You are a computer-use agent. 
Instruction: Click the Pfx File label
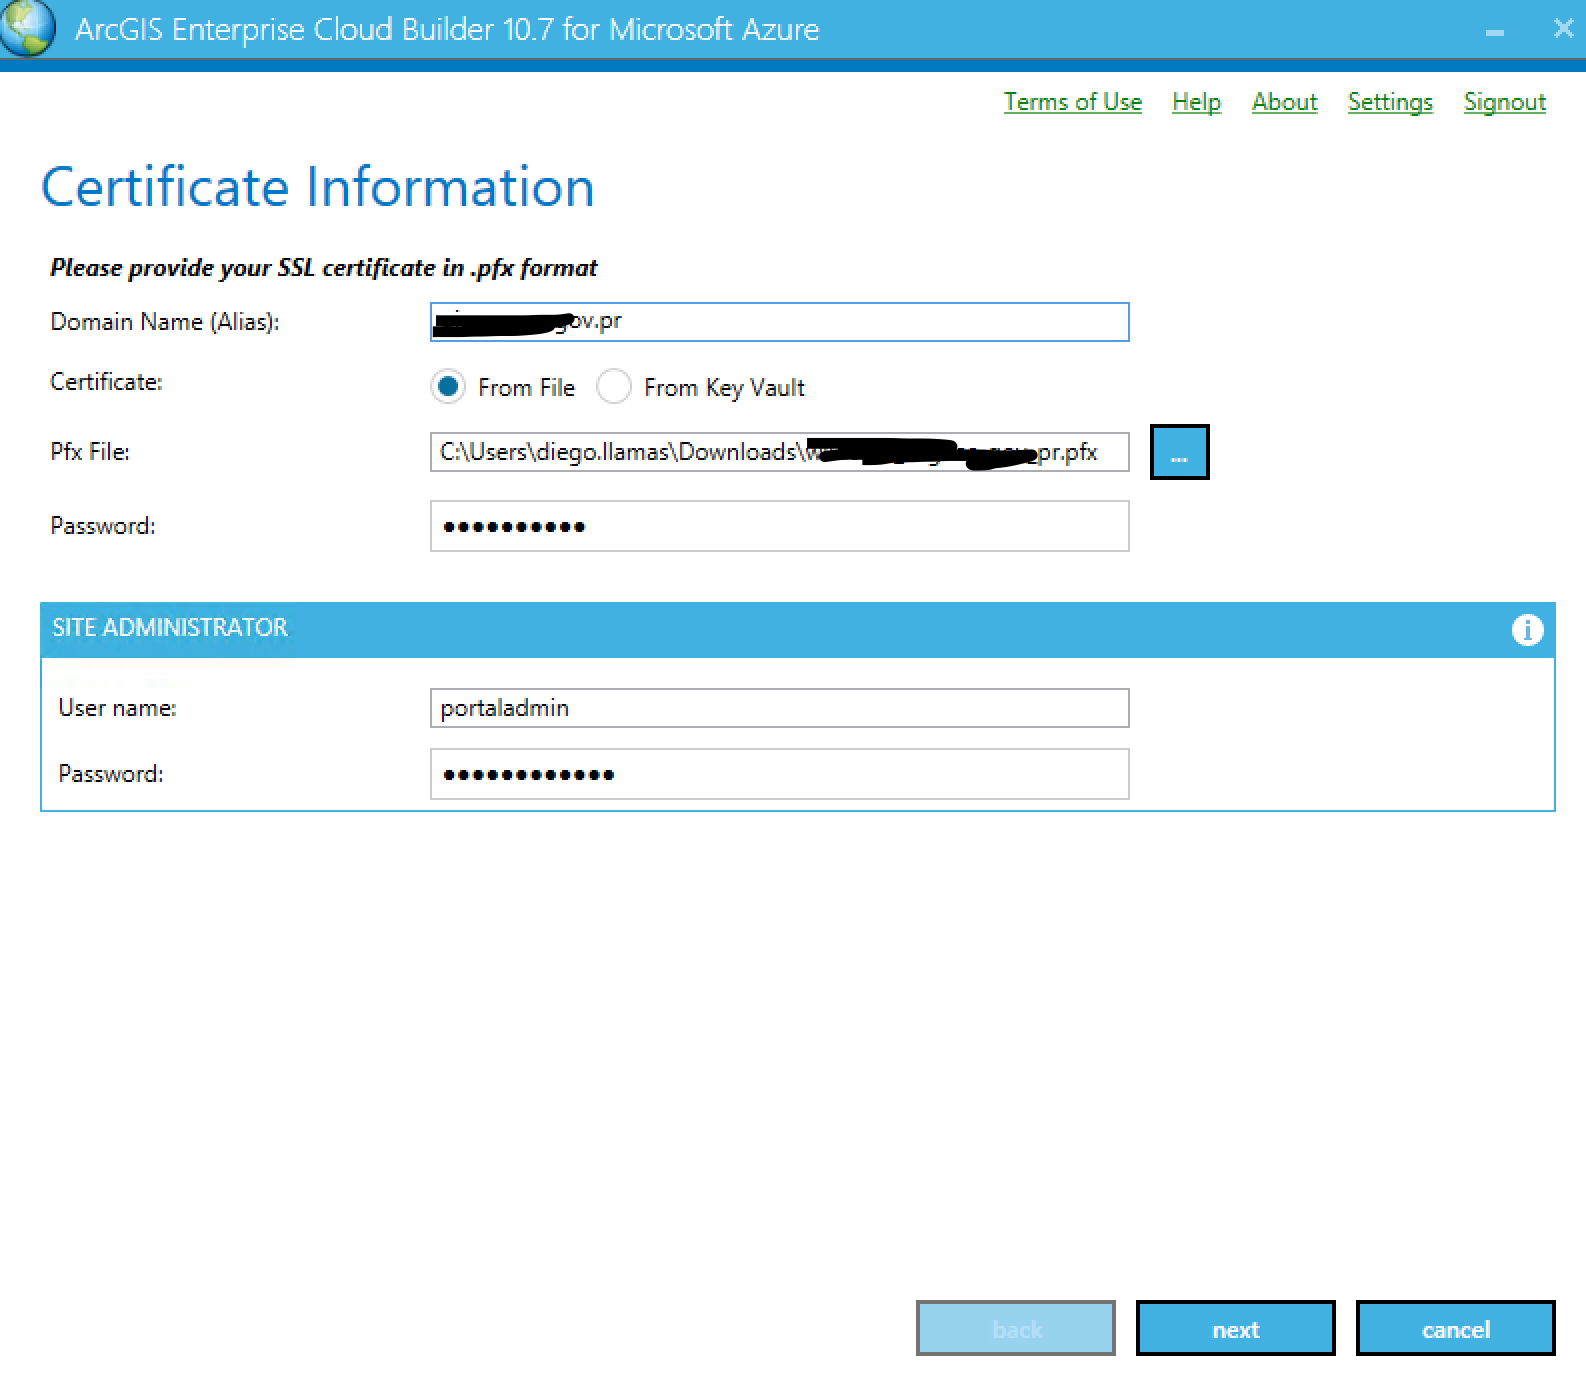tap(90, 452)
